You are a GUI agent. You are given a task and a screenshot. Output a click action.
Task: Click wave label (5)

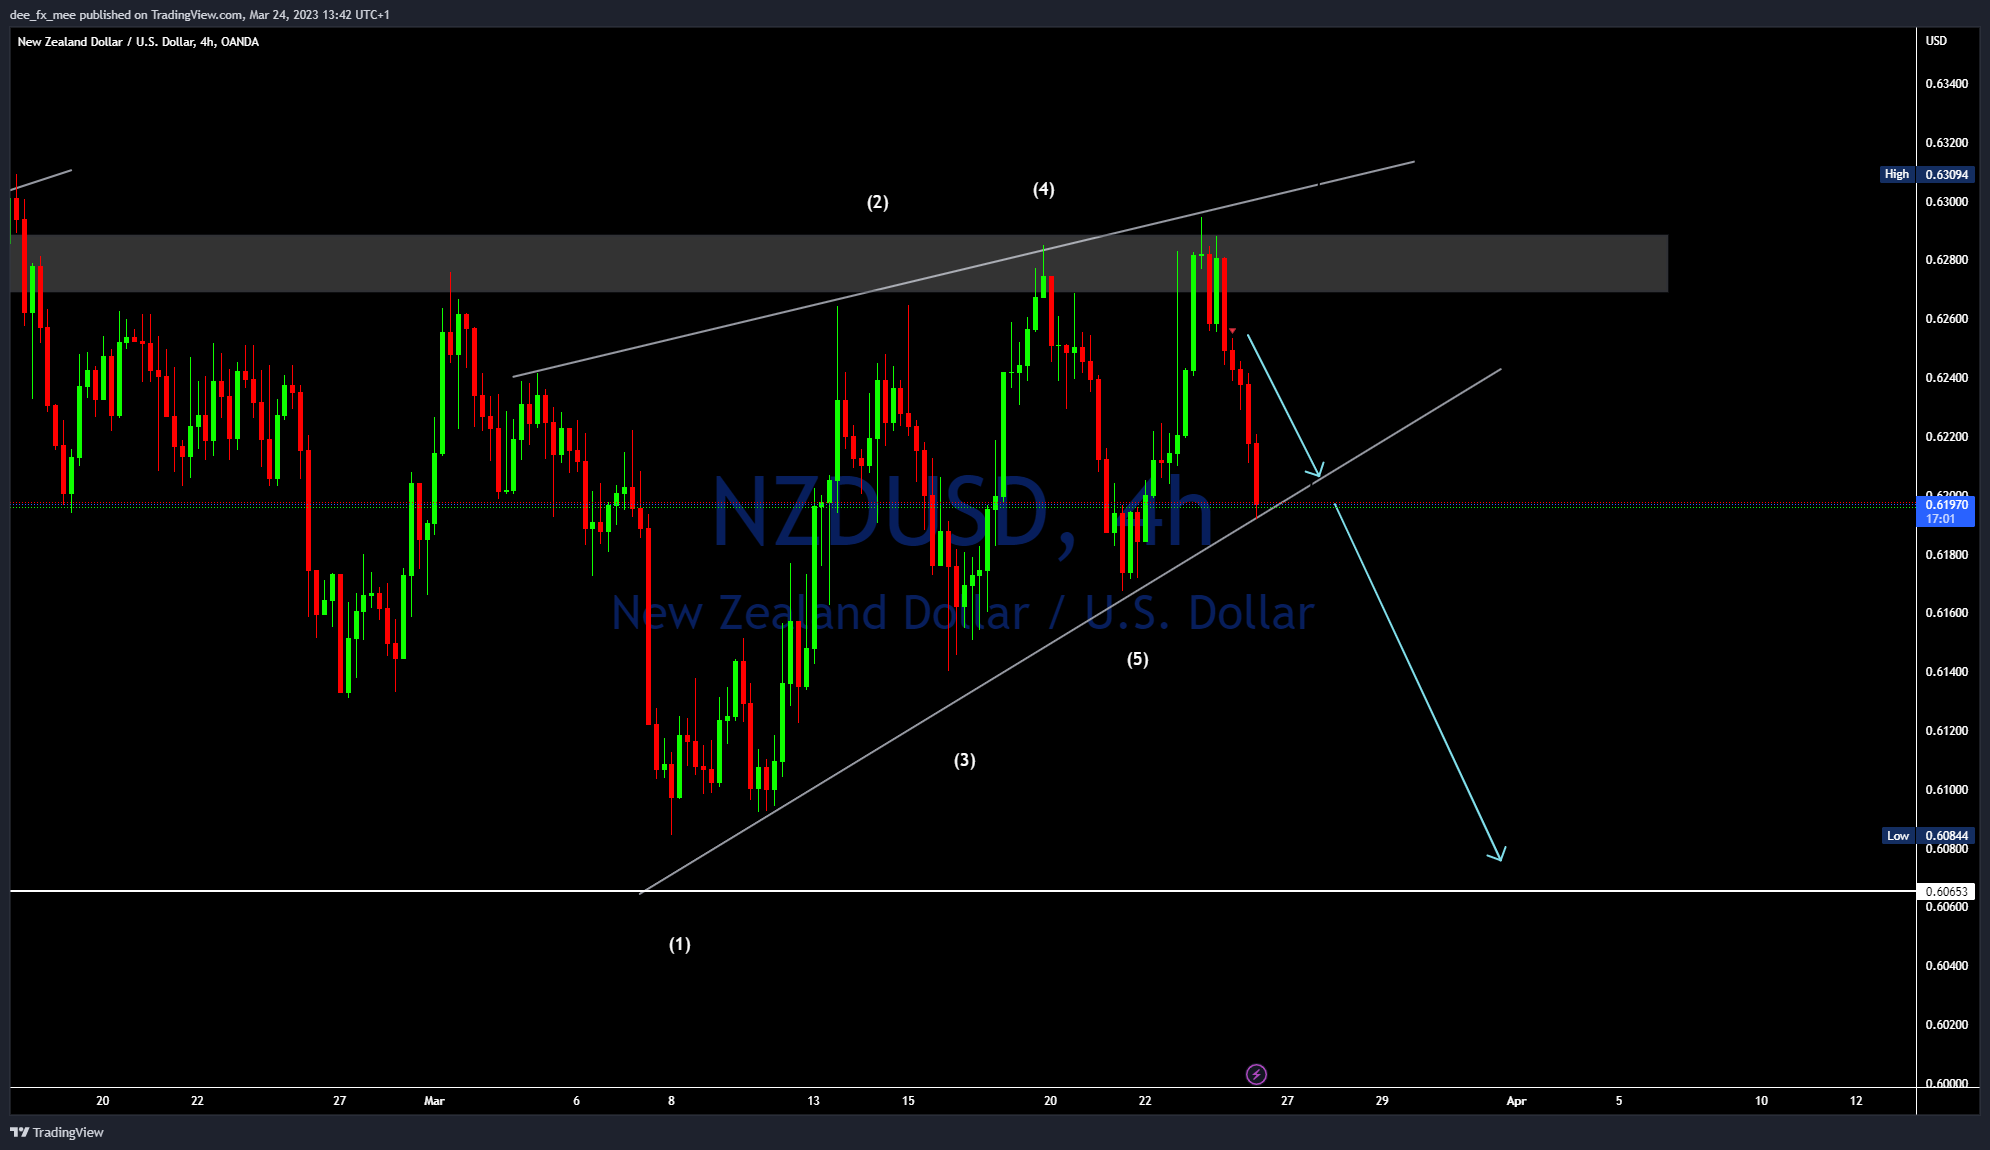click(x=1137, y=659)
